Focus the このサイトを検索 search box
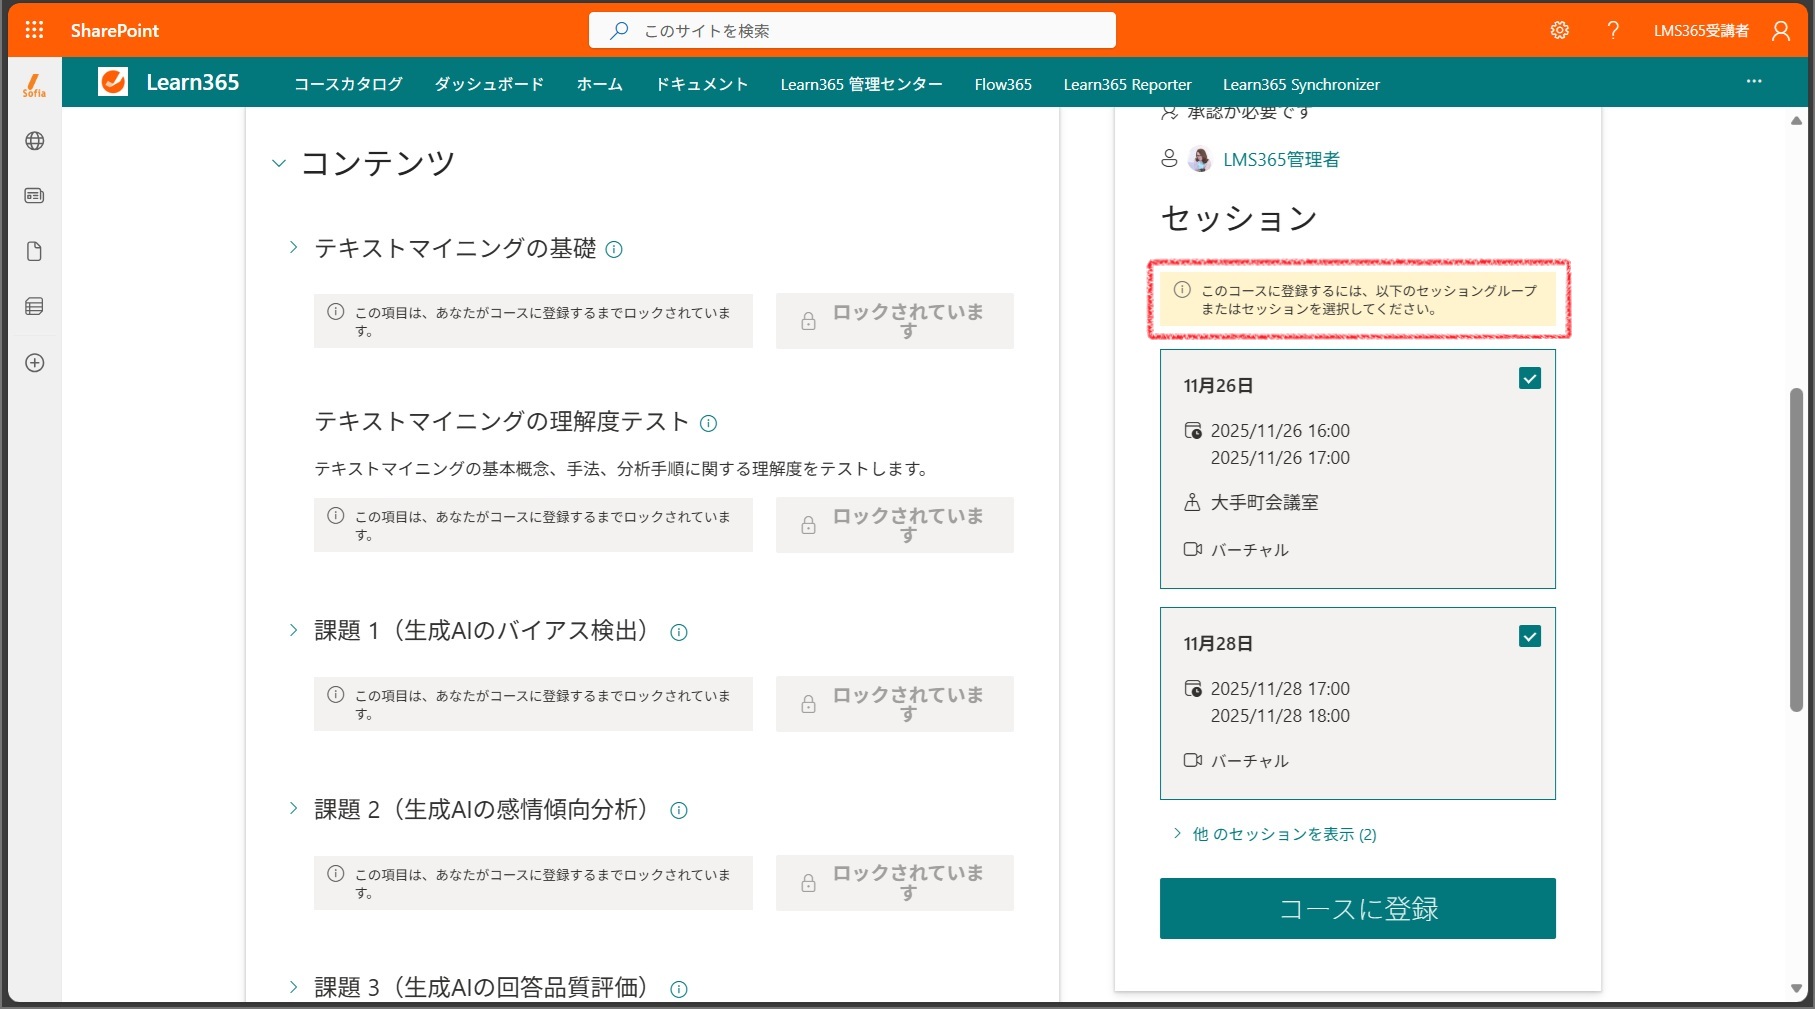This screenshot has height=1009, width=1815. [852, 30]
